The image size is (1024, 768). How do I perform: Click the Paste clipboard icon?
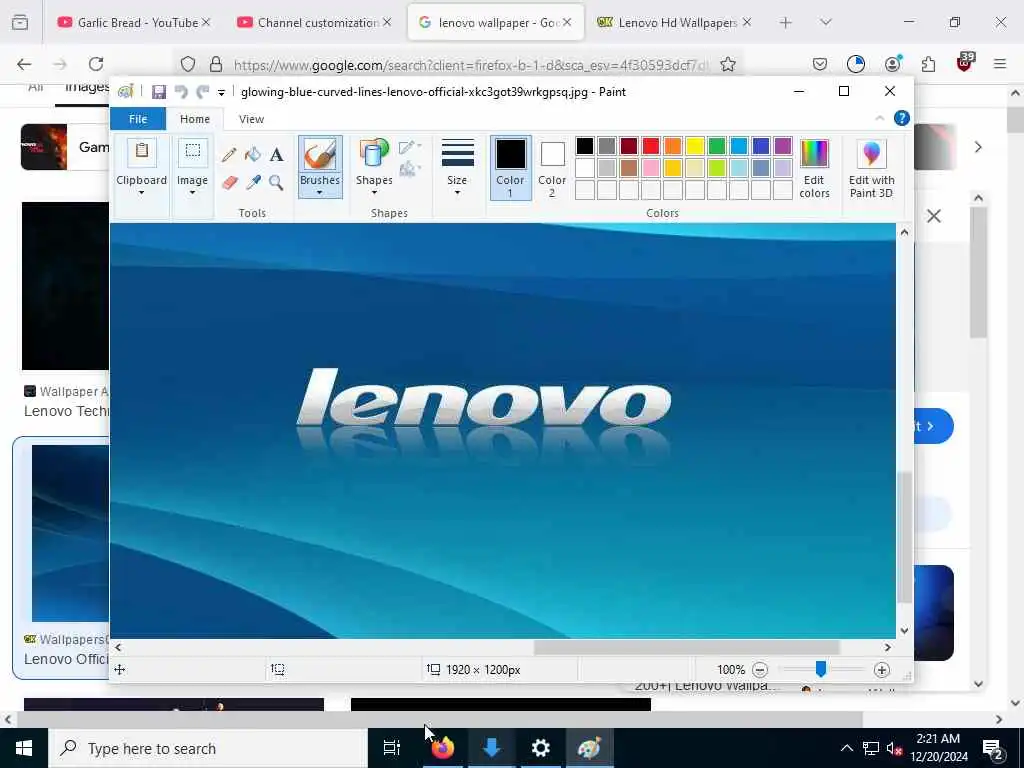point(142,154)
